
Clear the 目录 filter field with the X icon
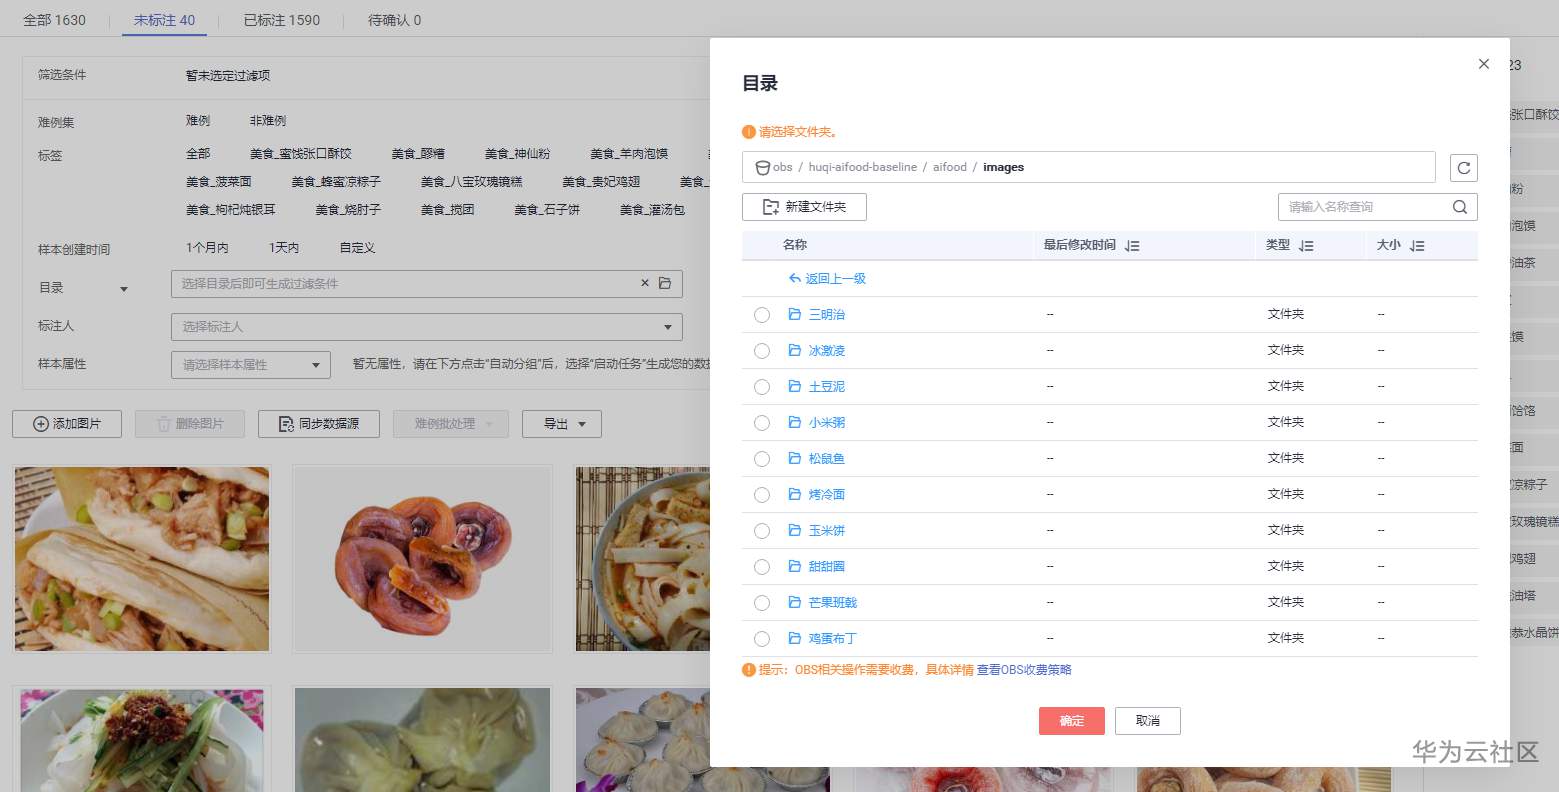(x=645, y=283)
